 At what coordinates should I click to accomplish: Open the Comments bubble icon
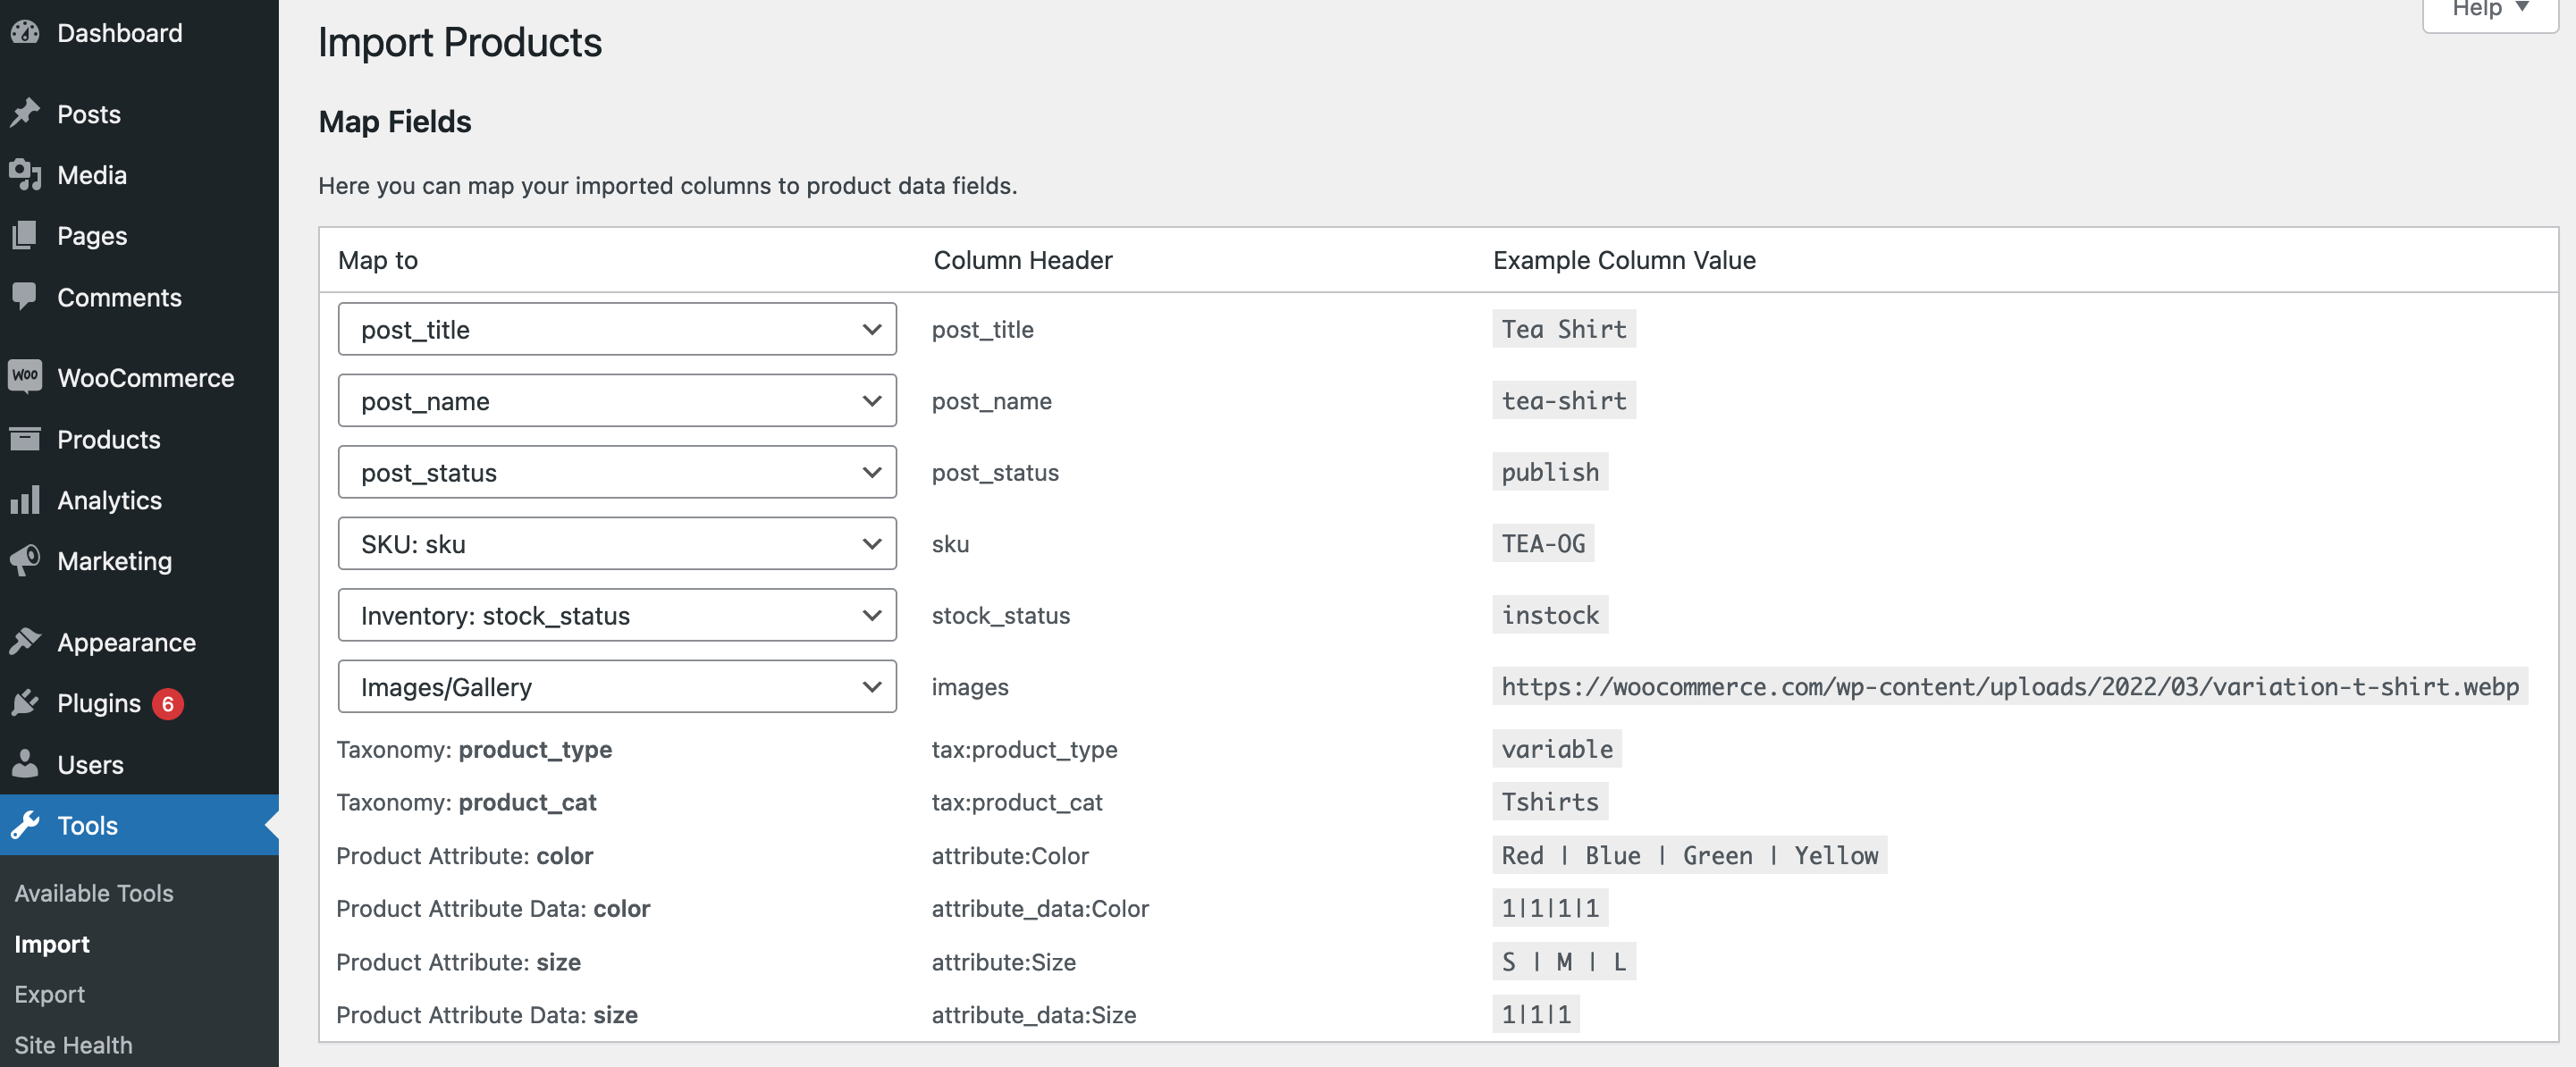pos(25,296)
